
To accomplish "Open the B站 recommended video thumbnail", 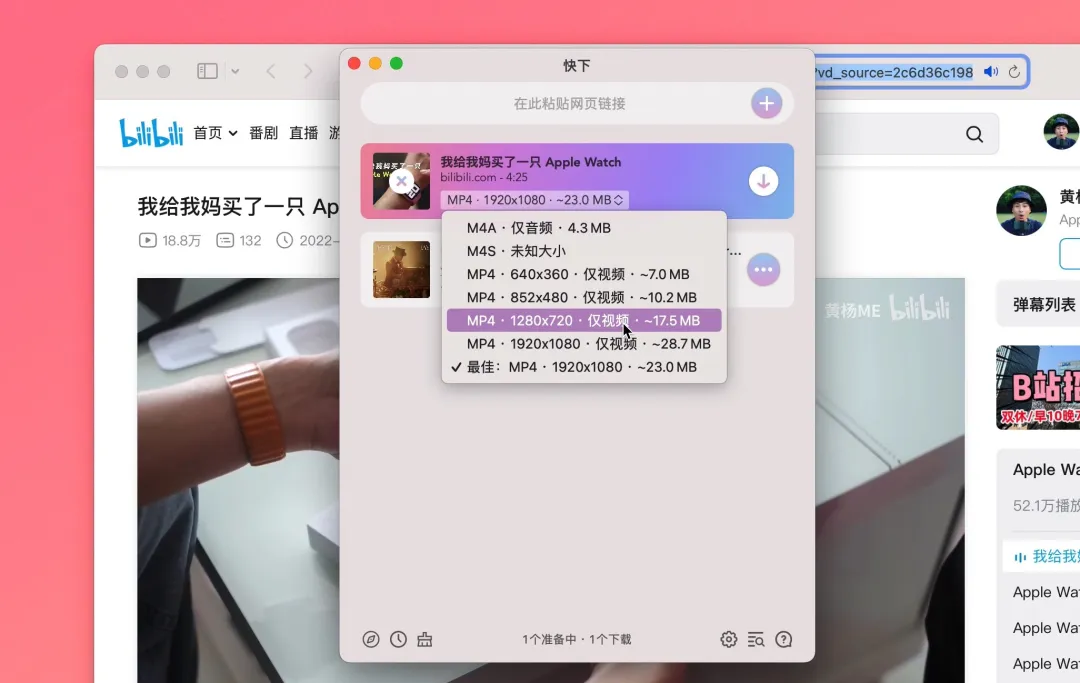I will pos(1038,388).
